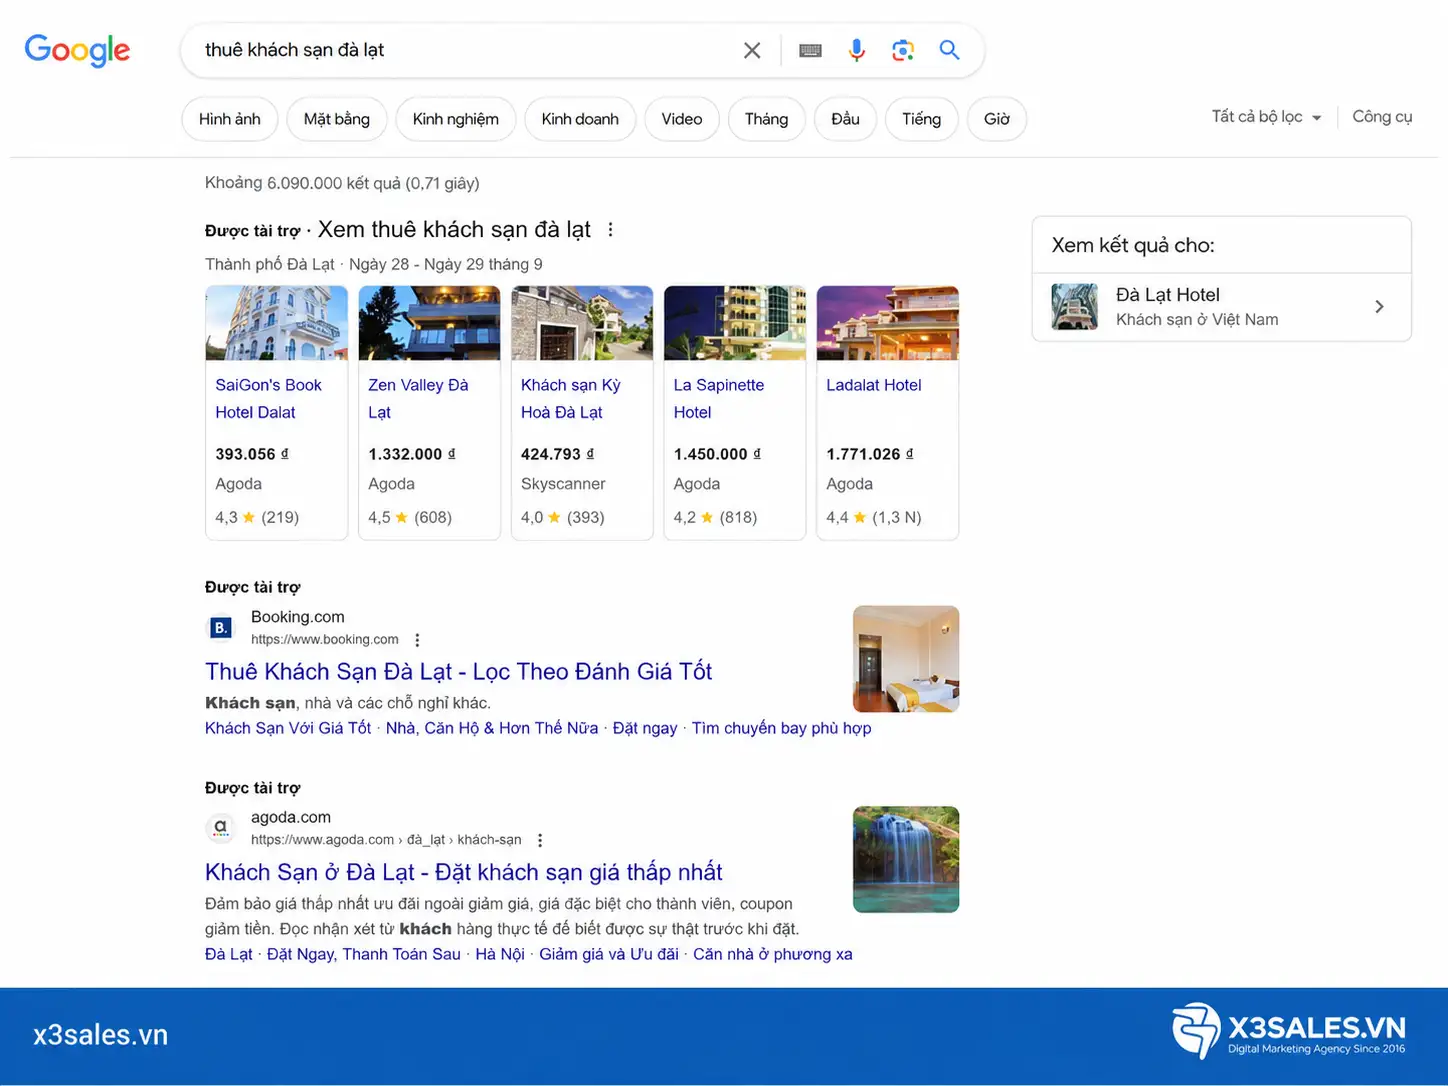1448x1086 pixels.
Task: Follow the 'Đặt ngay' sitelink under Booking.com
Action: 645,728
